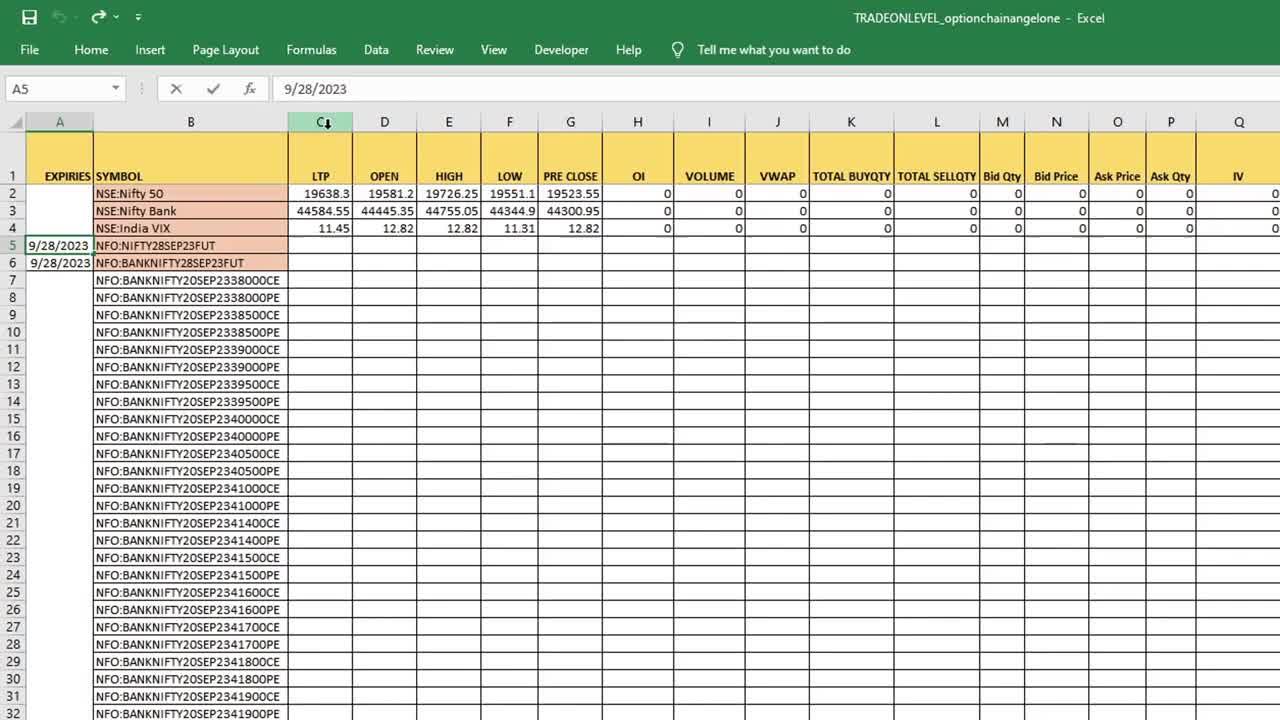
Task: Click Tell me what you want to do
Action: tap(774, 49)
